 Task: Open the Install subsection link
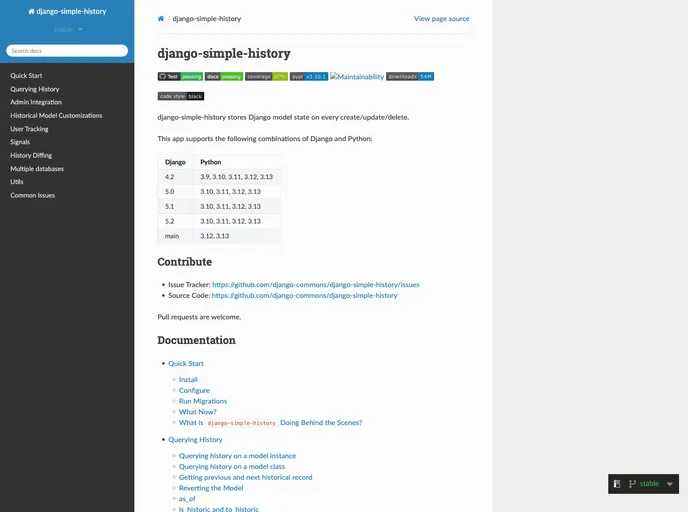tap(188, 380)
